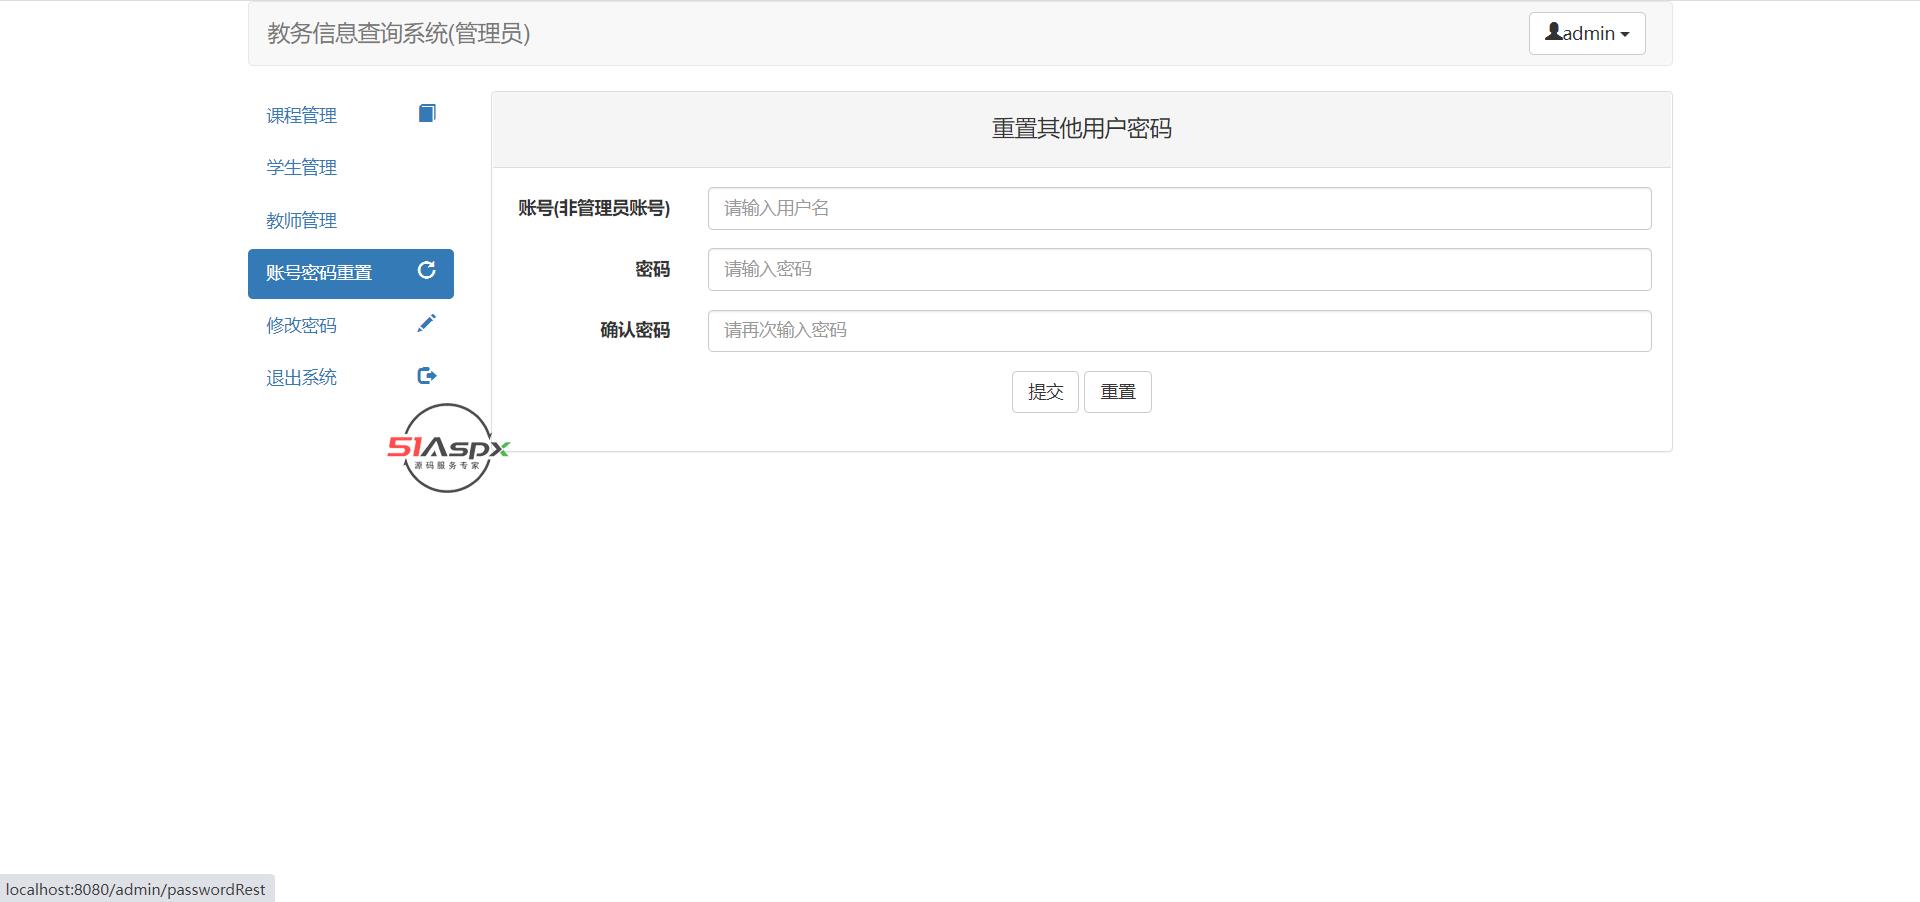Focus the 请输入用户名 account field

point(1179,208)
